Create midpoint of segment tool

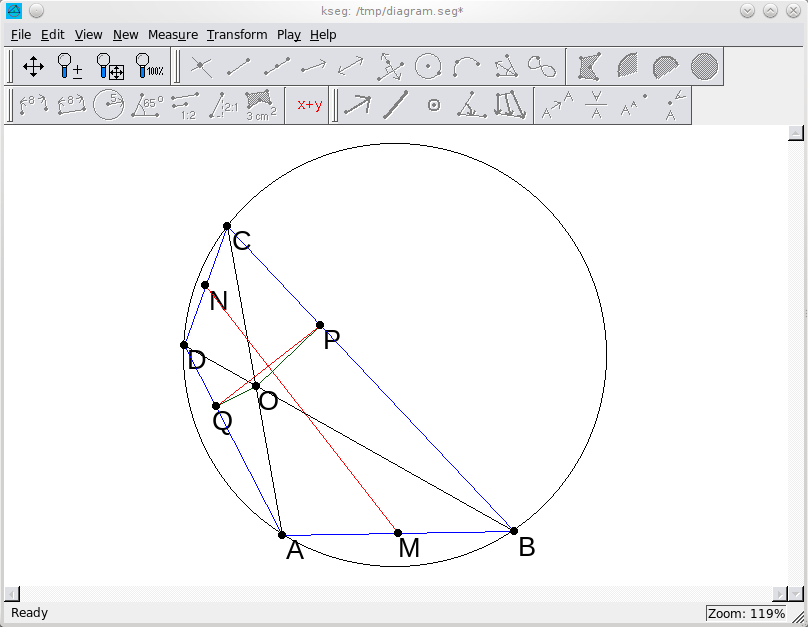pos(277,67)
